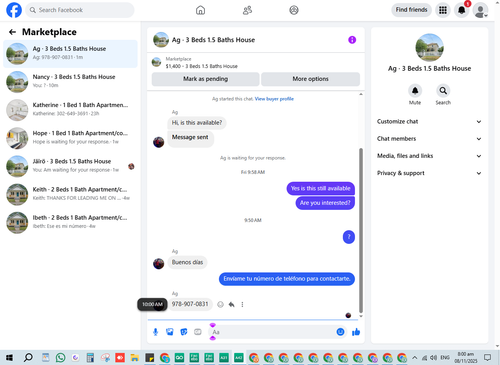Reply to the 978-907-0831 message
This screenshot has height=365, width=500.
point(231,304)
